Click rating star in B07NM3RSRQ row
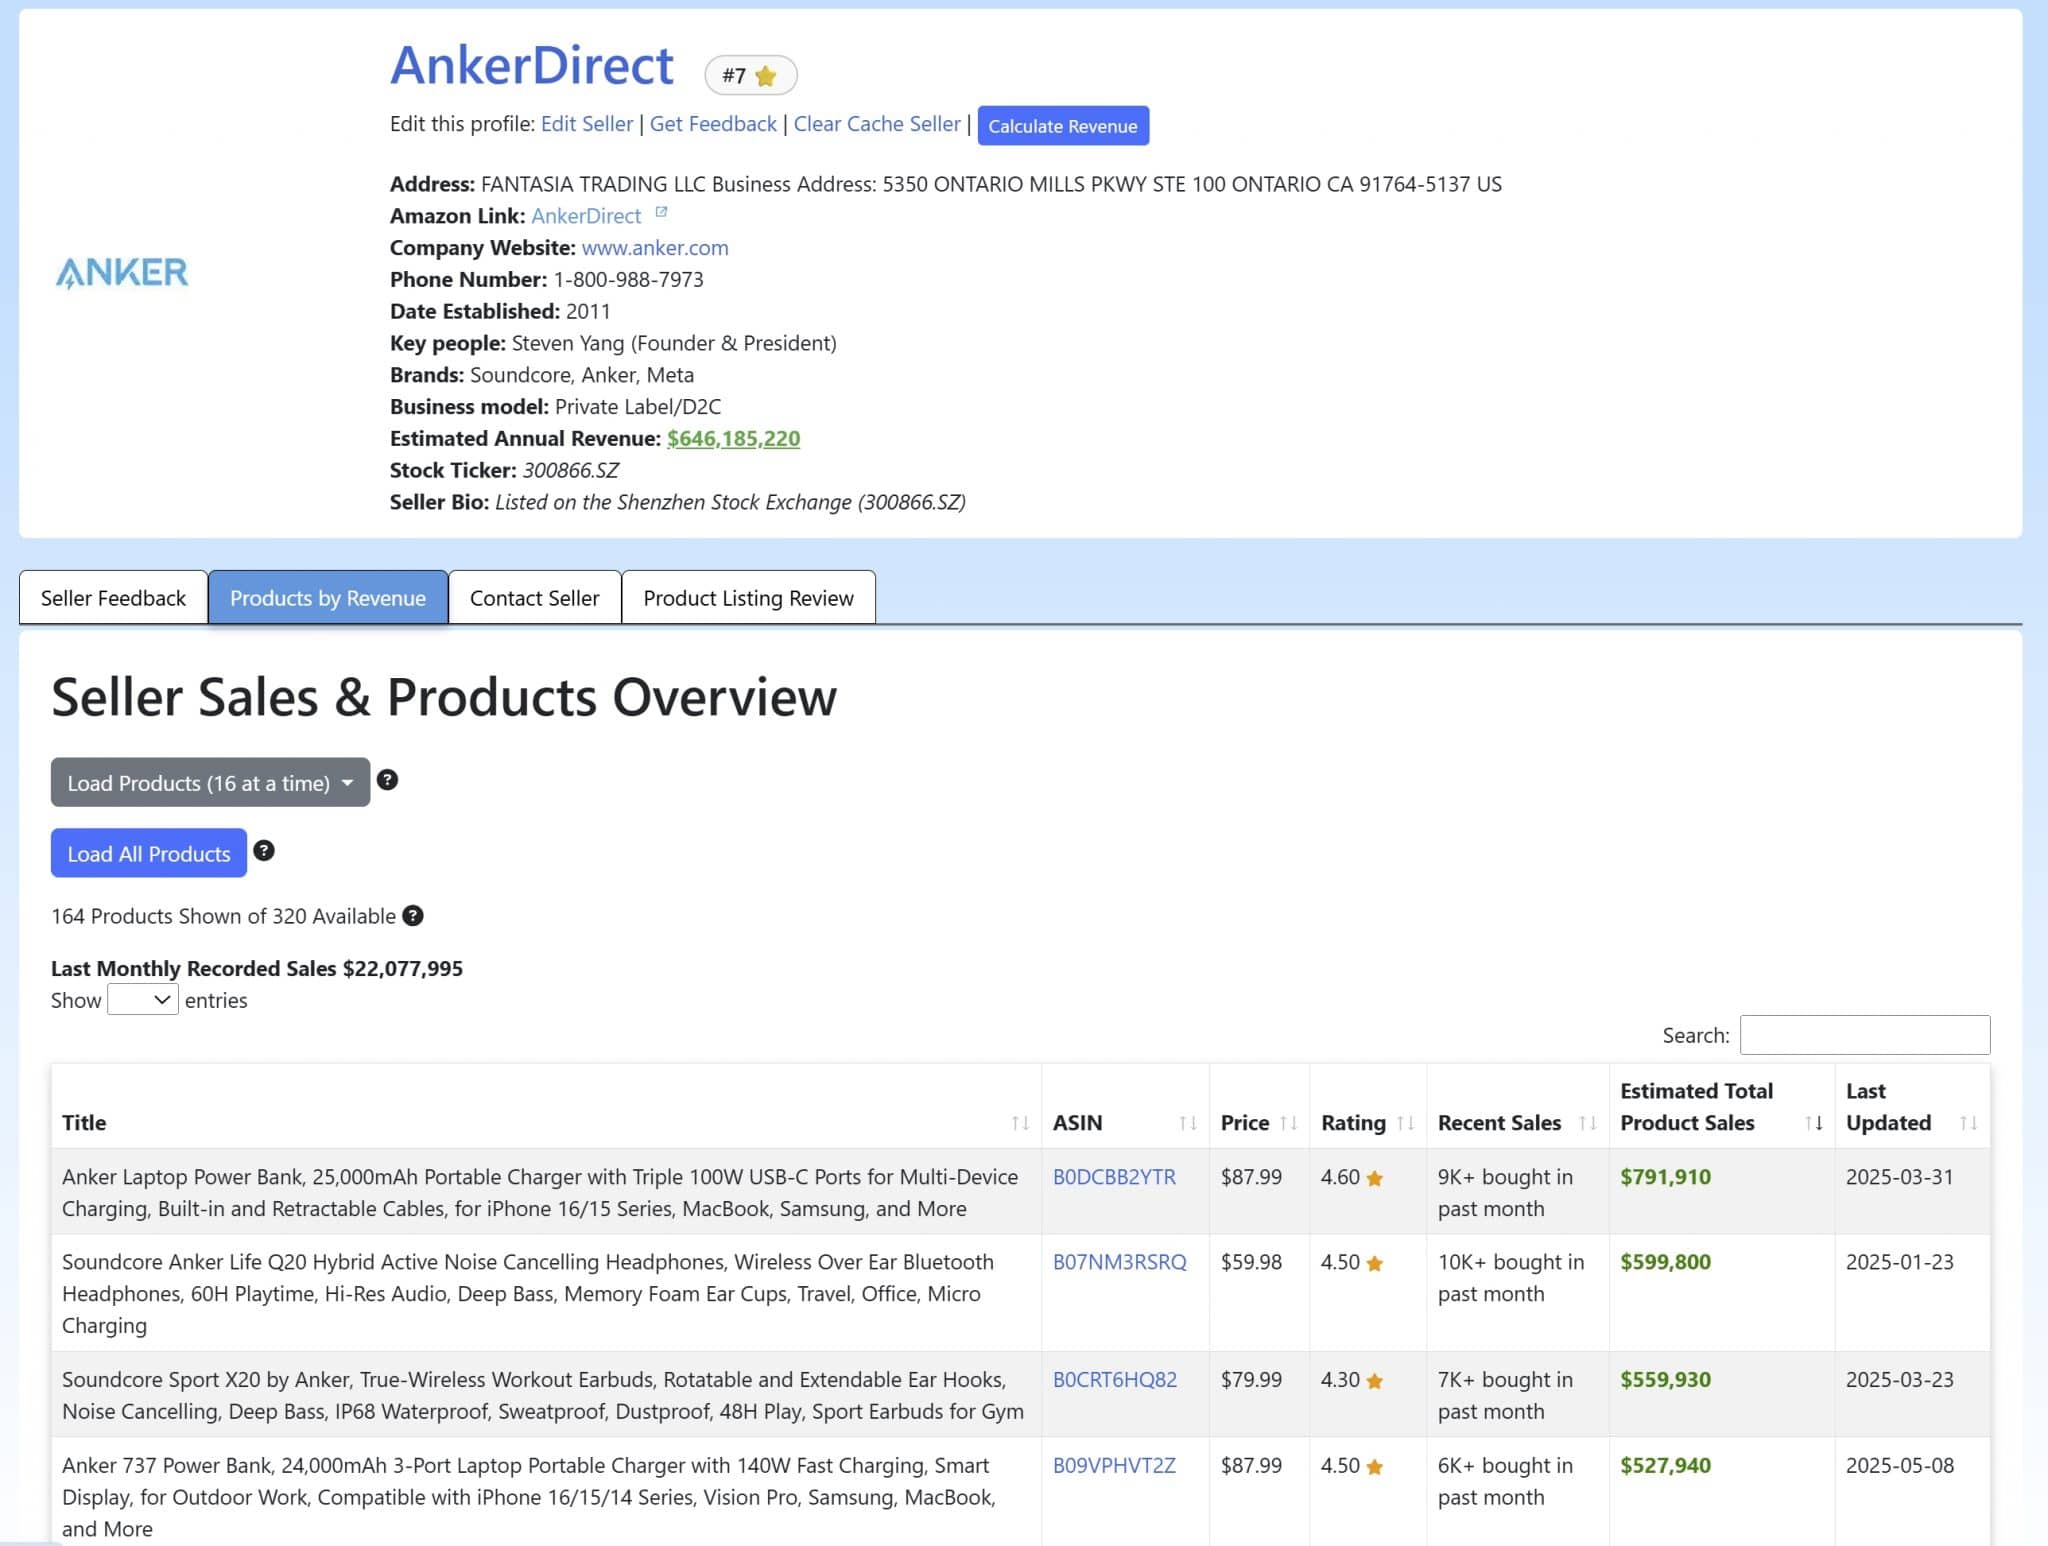The image size is (2048, 1546). pyautogui.click(x=1375, y=1263)
